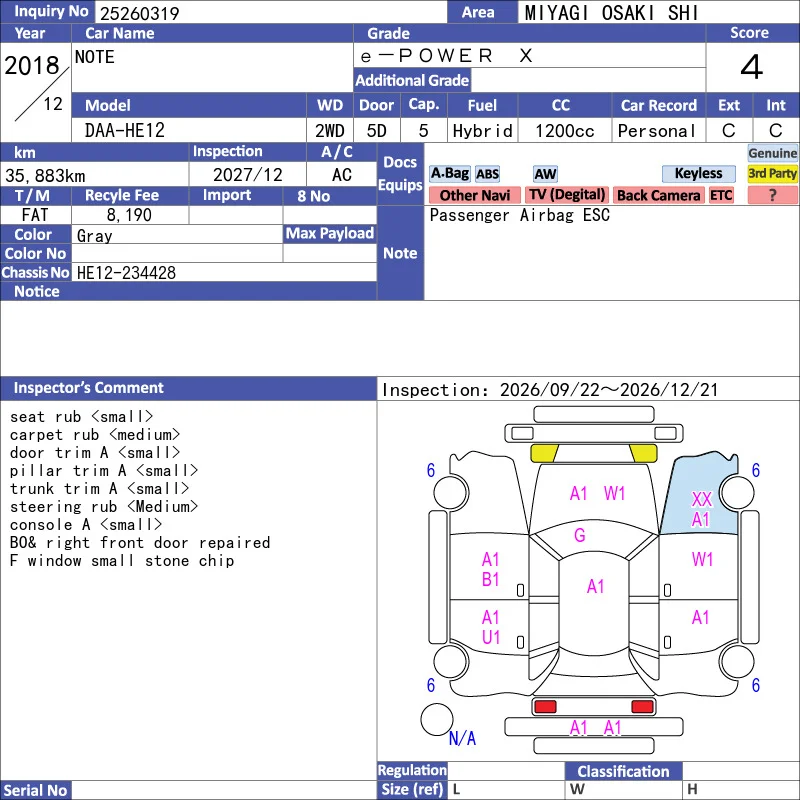
Task: Click the G mark on windshield
Action: (580, 535)
